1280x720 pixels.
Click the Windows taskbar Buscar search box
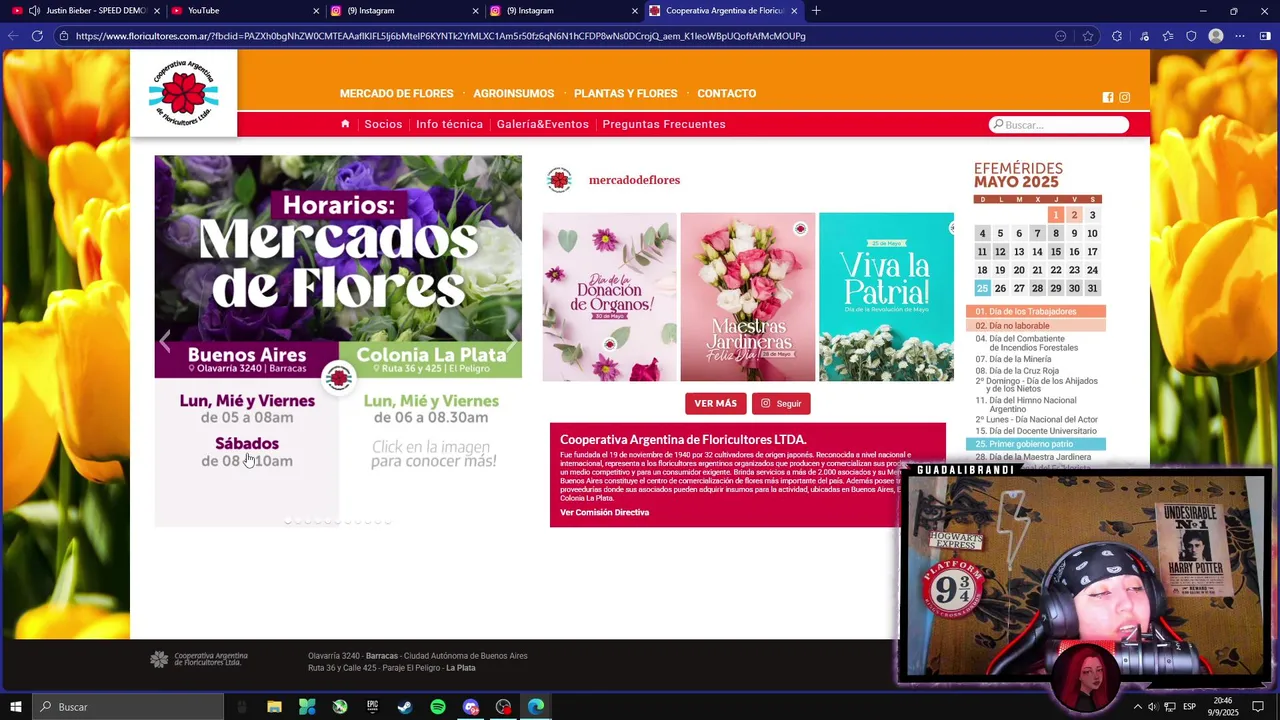click(x=128, y=707)
